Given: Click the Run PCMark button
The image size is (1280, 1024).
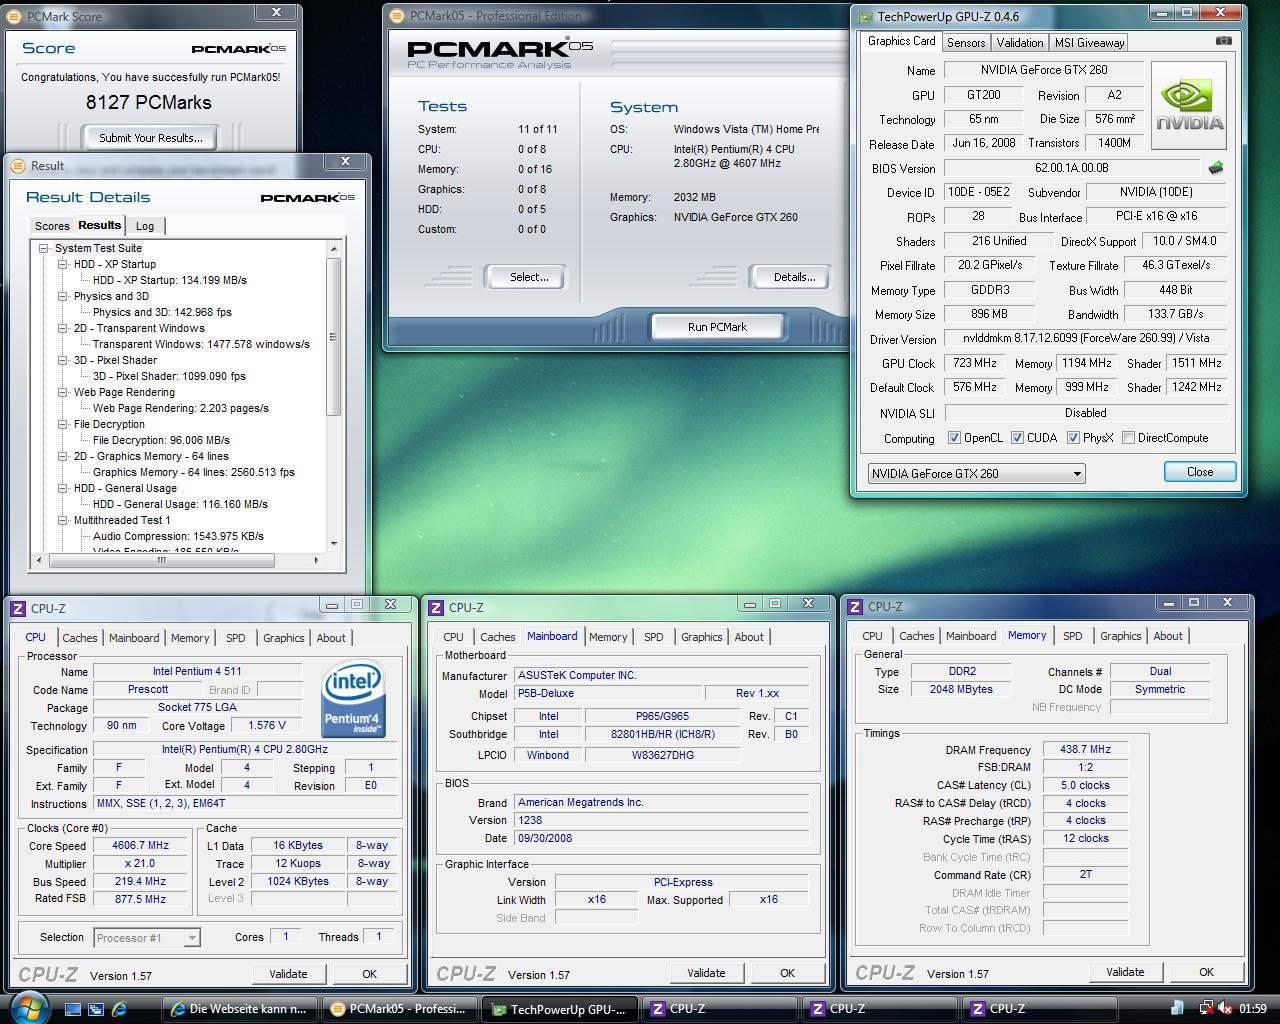Looking at the screenshot, I should coord(717,327).
